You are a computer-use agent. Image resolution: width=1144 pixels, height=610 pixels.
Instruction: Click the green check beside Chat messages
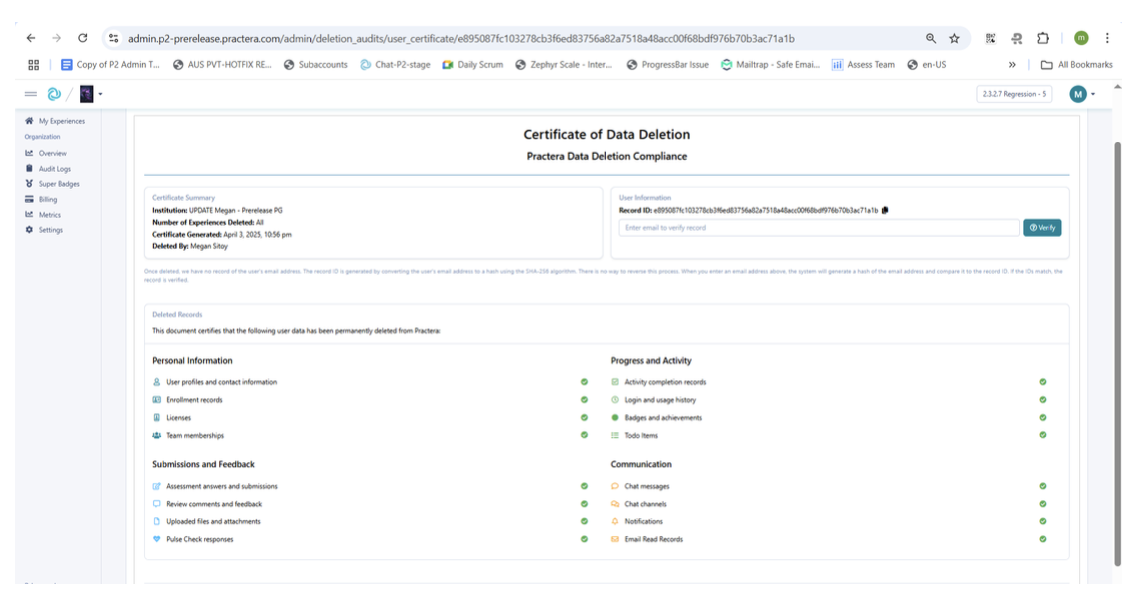point(1042,487)
